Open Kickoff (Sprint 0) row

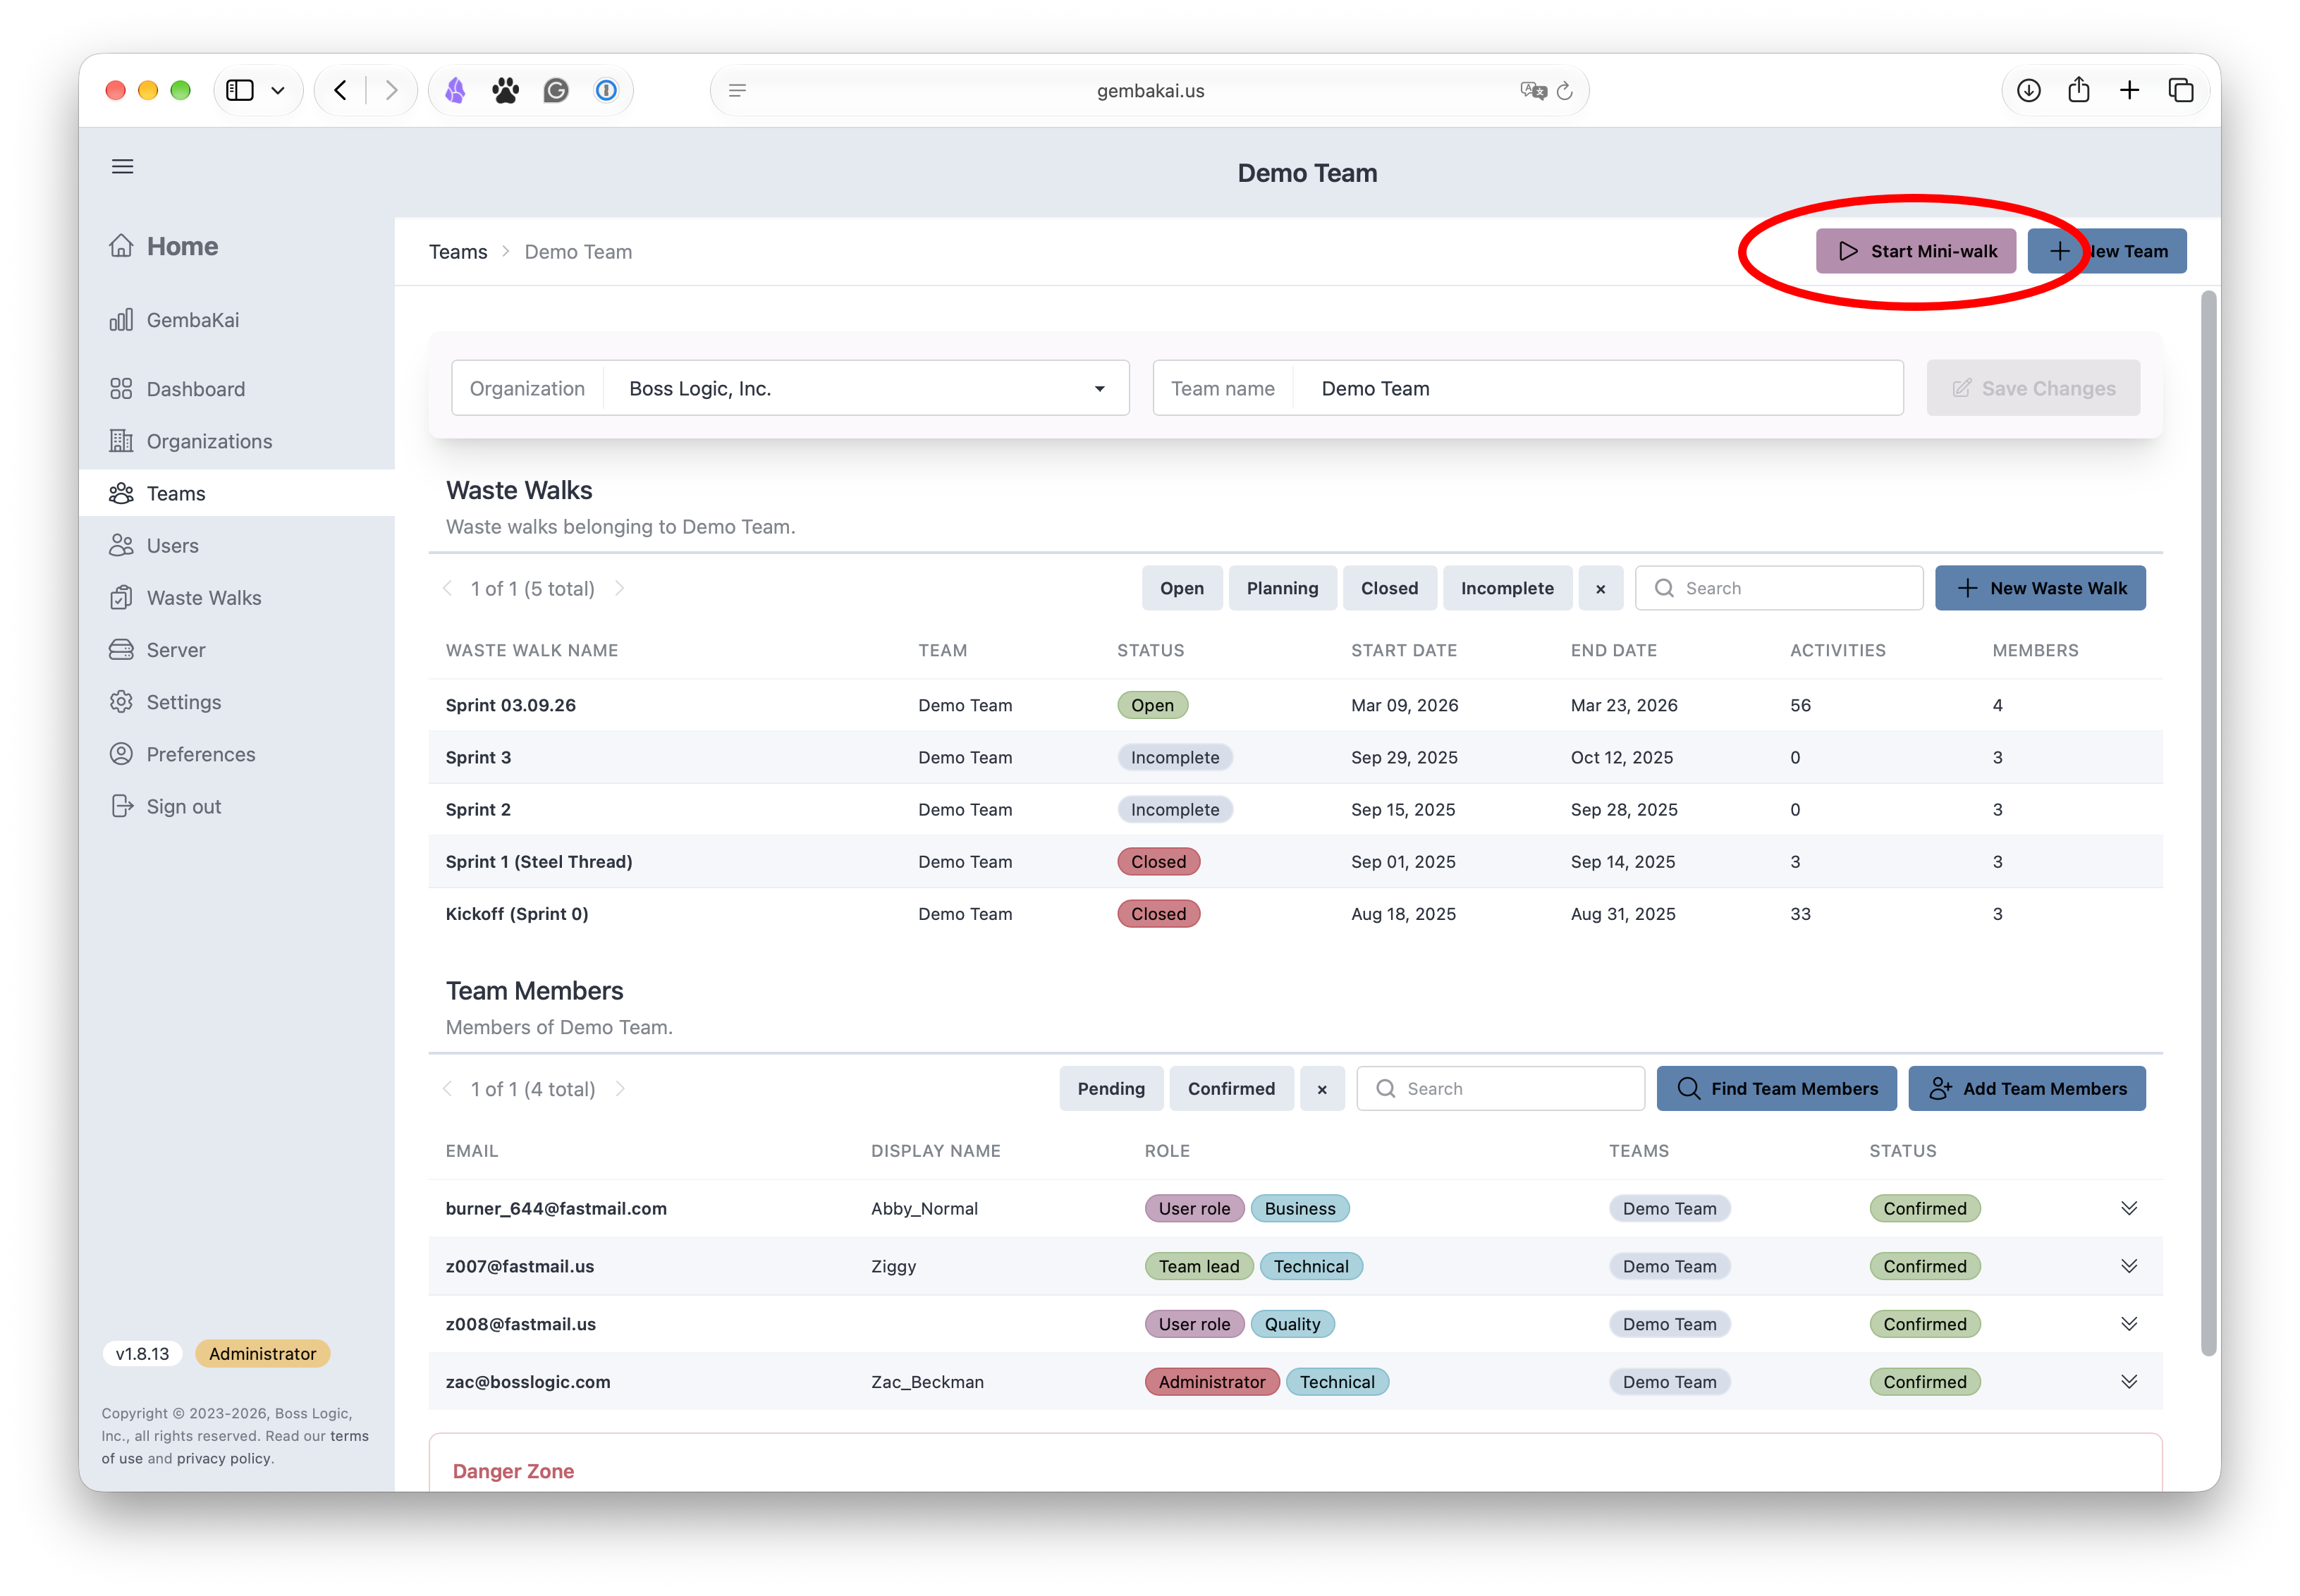(x=1295, y=913)
